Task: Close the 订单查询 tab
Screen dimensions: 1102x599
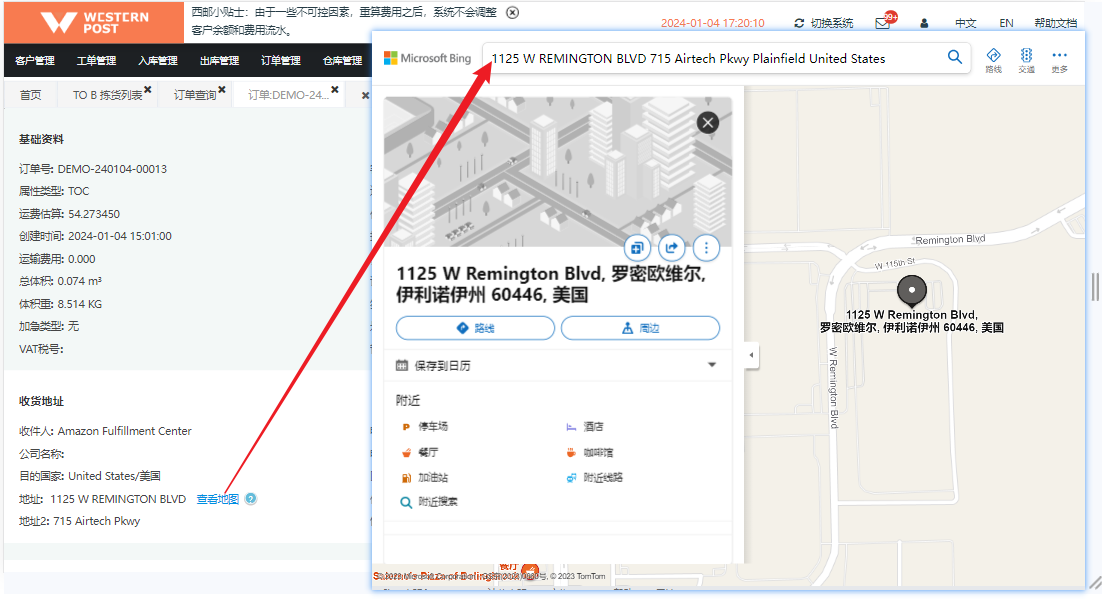Action: point(222,89)
